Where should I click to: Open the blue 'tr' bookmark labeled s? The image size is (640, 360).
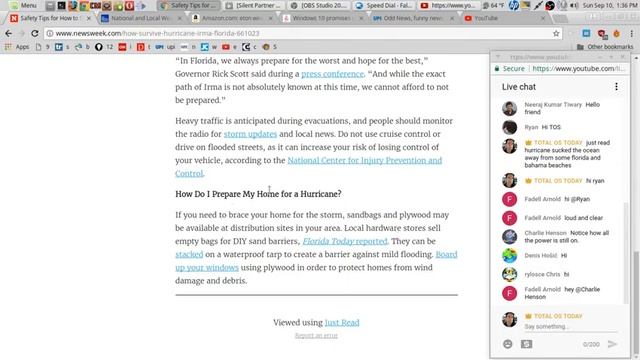click(x=62, y=47)
